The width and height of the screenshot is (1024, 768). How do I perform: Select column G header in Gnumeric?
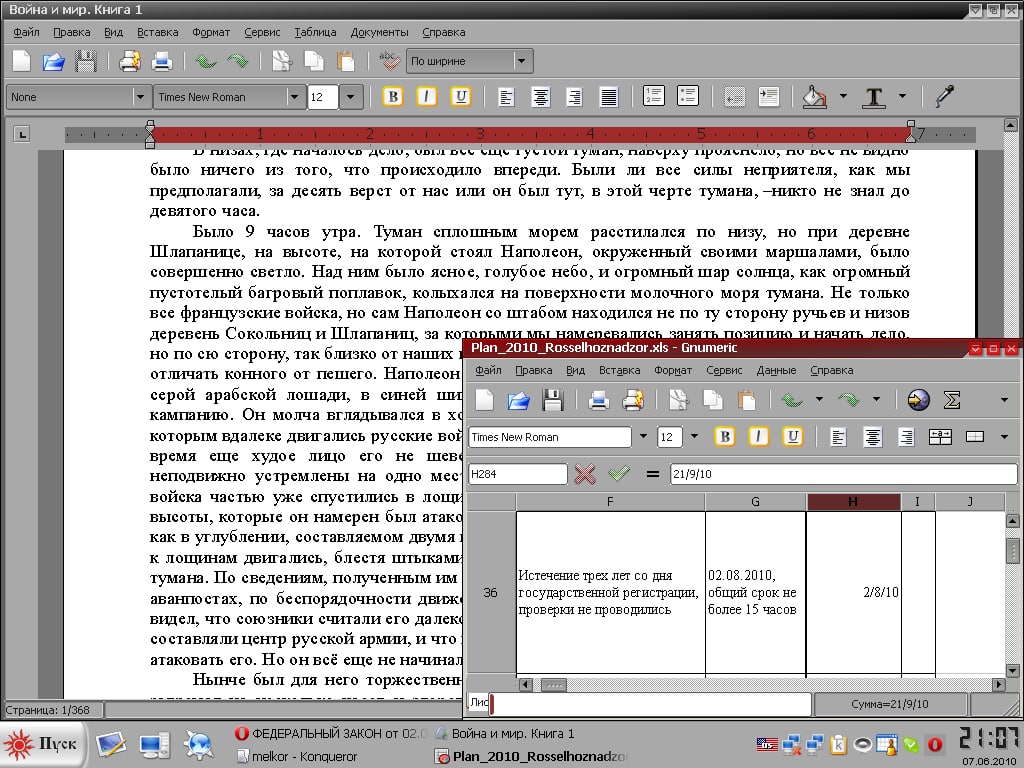pyautogui.click(x=756, y=502)
